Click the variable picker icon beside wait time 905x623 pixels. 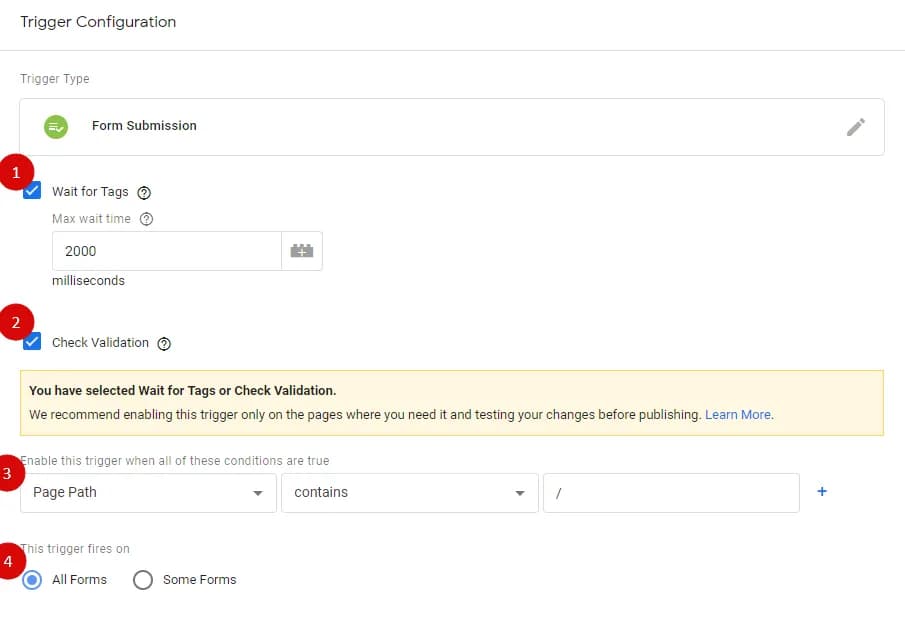(x=301, y=250)
